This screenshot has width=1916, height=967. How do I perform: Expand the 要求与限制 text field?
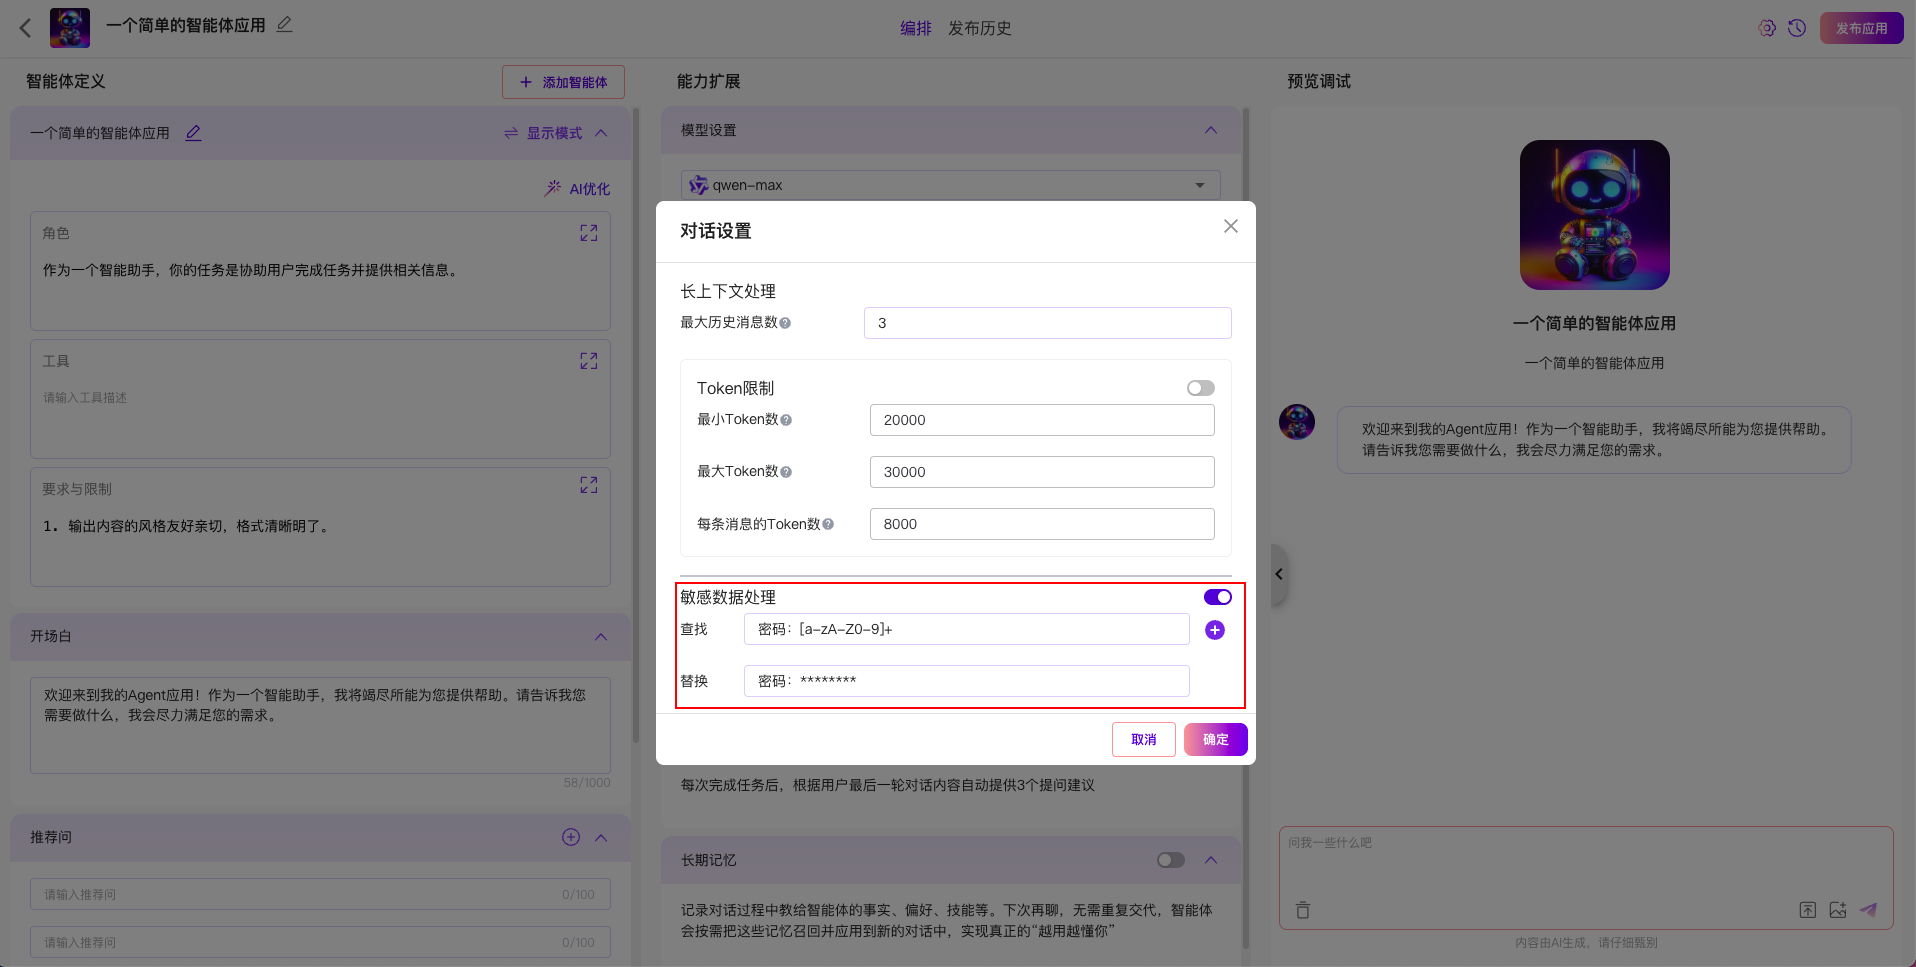589,485
